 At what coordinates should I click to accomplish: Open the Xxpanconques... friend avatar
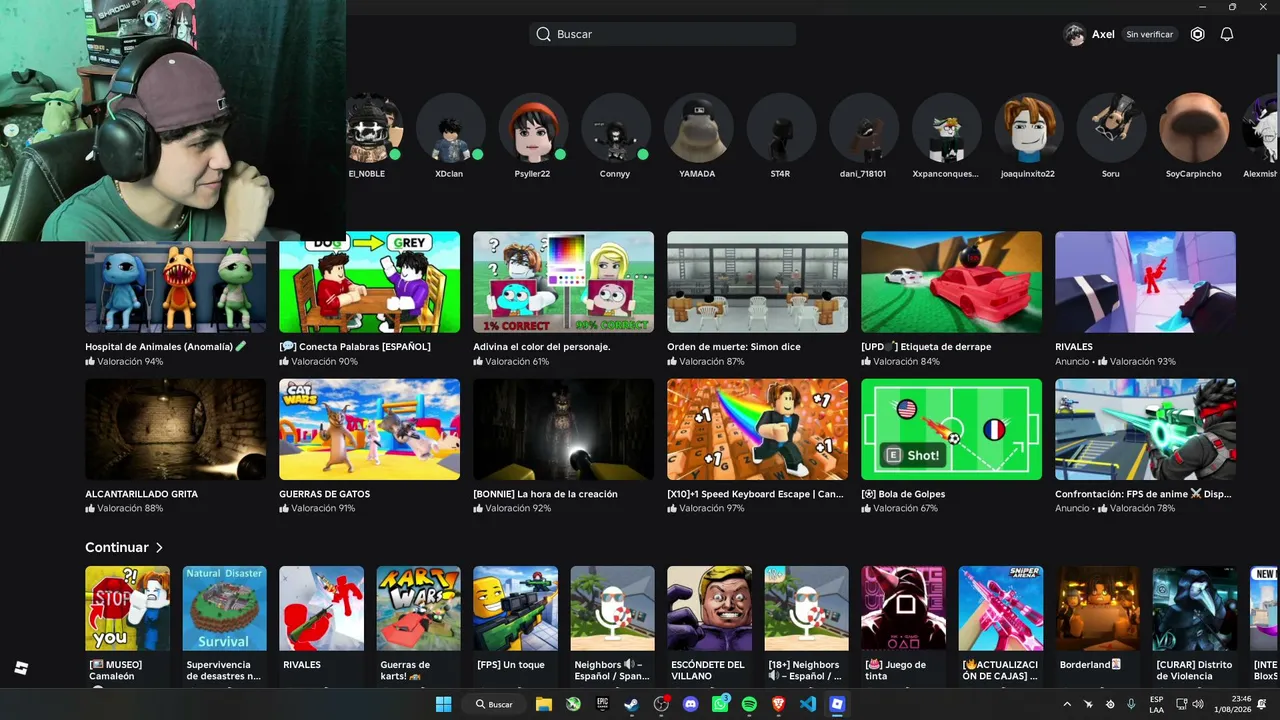(946, 128)
